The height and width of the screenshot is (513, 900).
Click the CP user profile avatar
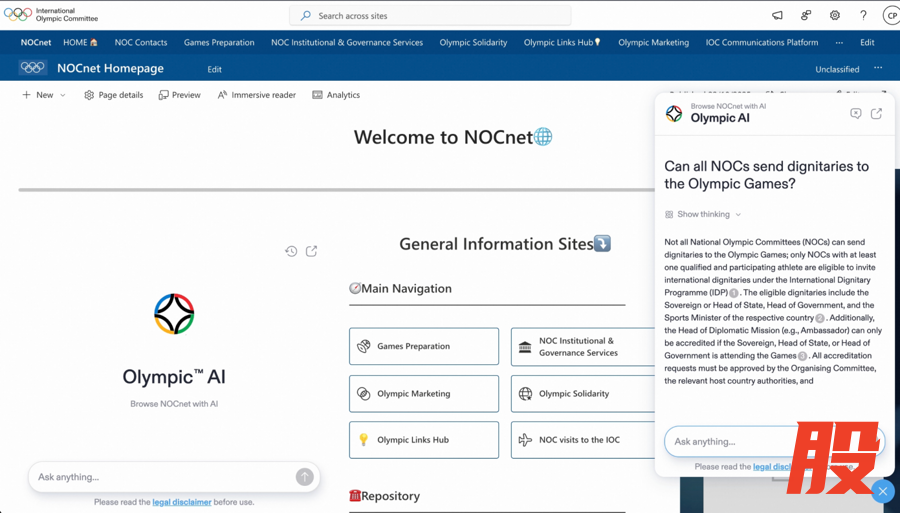(890, 16)
